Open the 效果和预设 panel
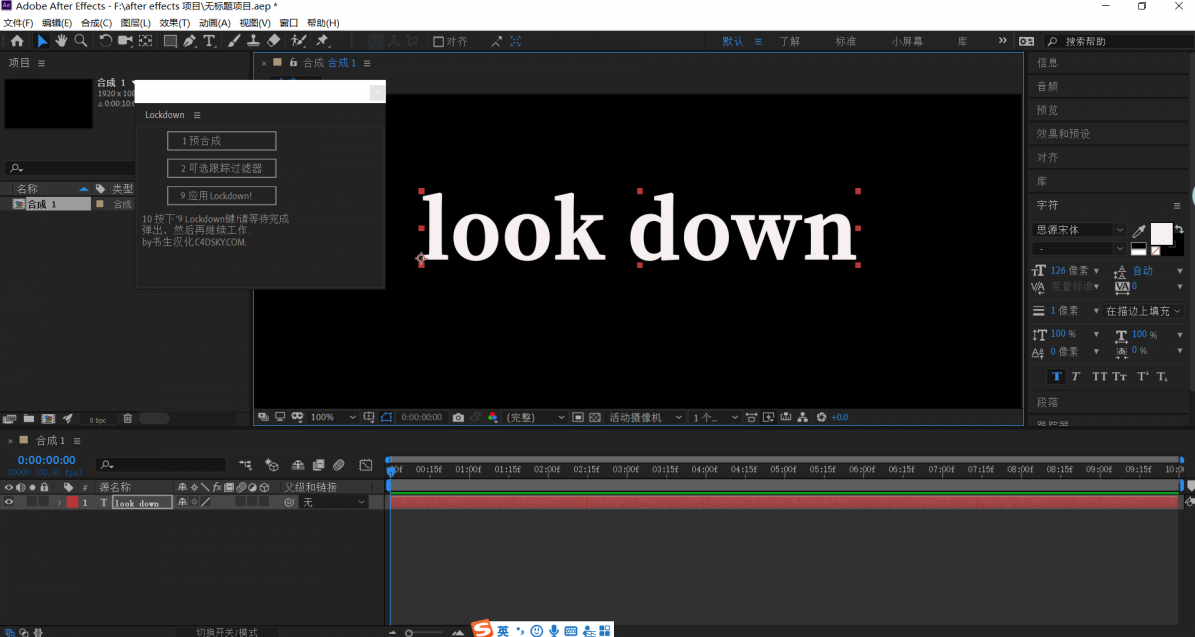 point(1063,134)
